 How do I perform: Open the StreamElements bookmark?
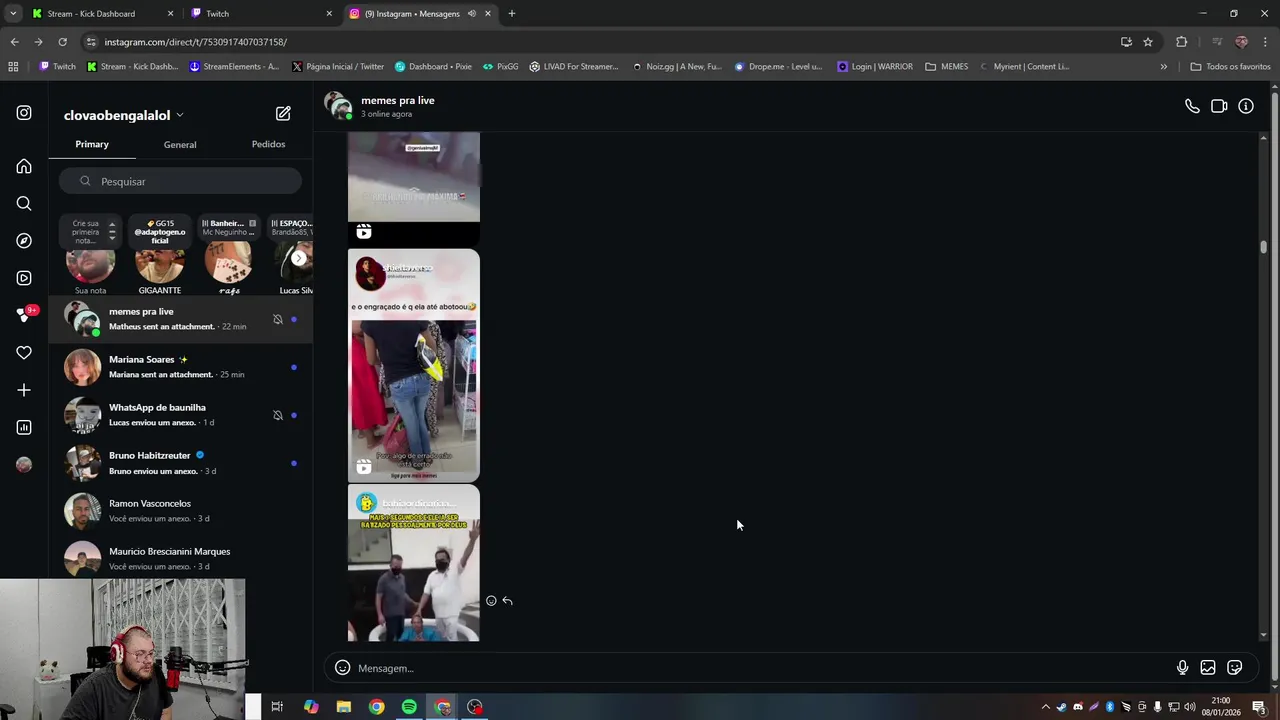coord(234,67)
